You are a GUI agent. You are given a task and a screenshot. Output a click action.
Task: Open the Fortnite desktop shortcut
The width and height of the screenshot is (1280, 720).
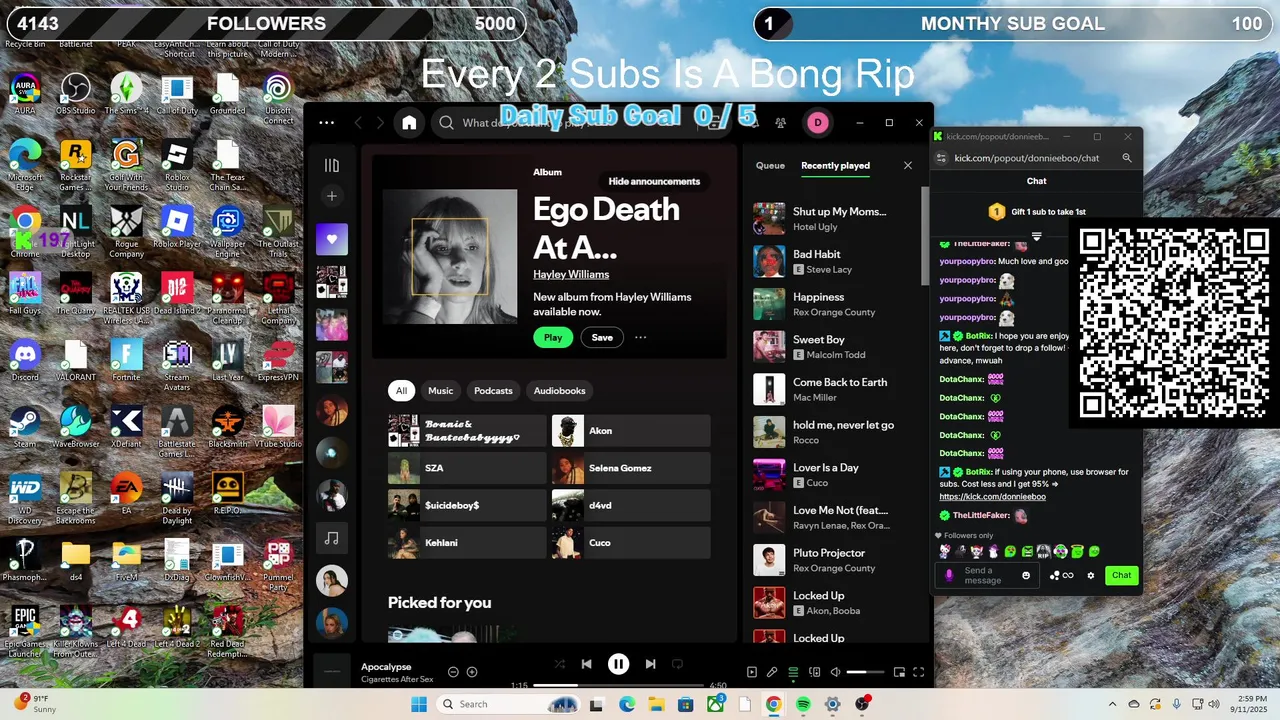(x=126, y=359)
